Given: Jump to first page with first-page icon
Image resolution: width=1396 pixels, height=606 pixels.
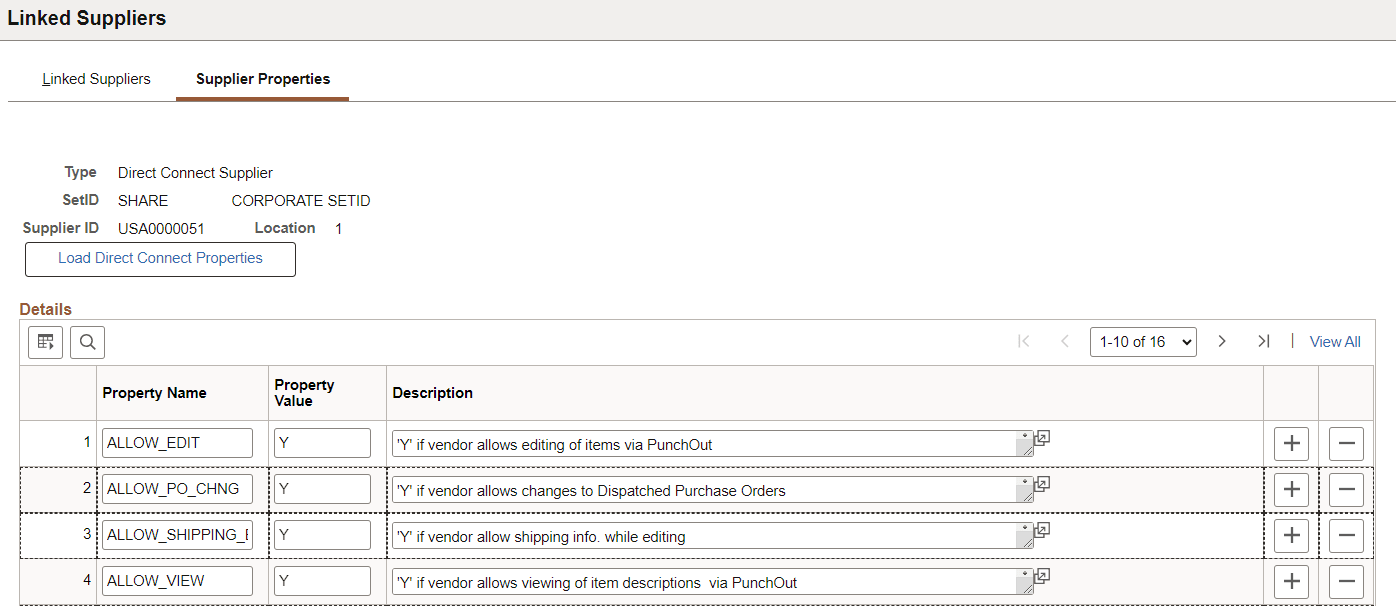Looking at the screenshot, I should (1024, 341).
